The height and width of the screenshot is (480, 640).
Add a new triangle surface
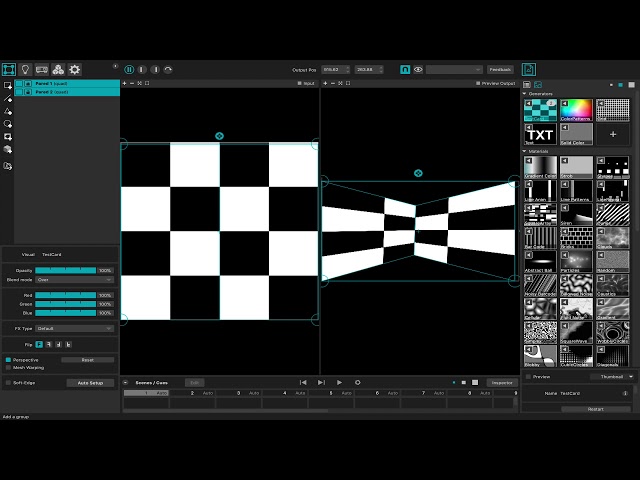point(7,111)
